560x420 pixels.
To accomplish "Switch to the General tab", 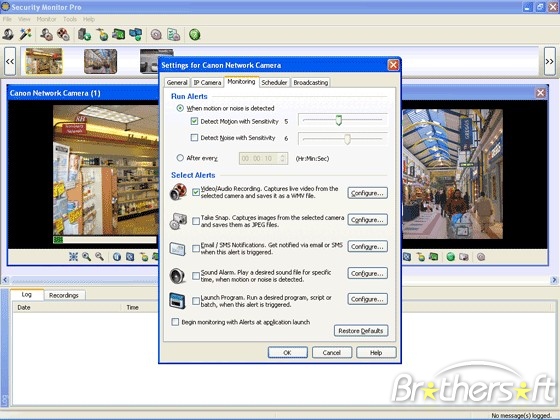I will [177, 82].
